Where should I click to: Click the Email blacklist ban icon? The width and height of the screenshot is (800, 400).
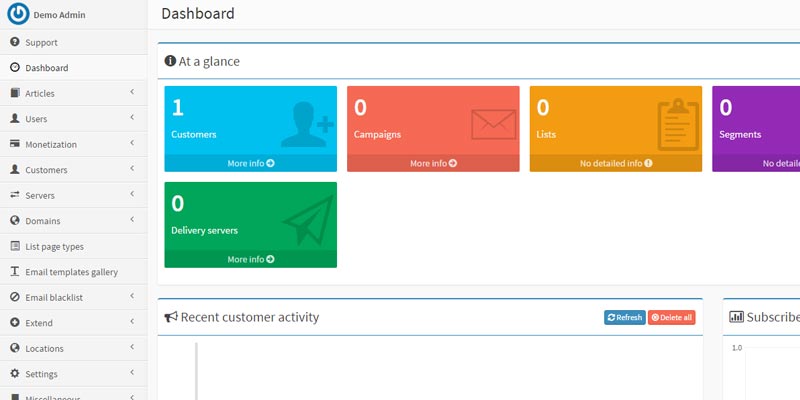[x=15, y=297]
